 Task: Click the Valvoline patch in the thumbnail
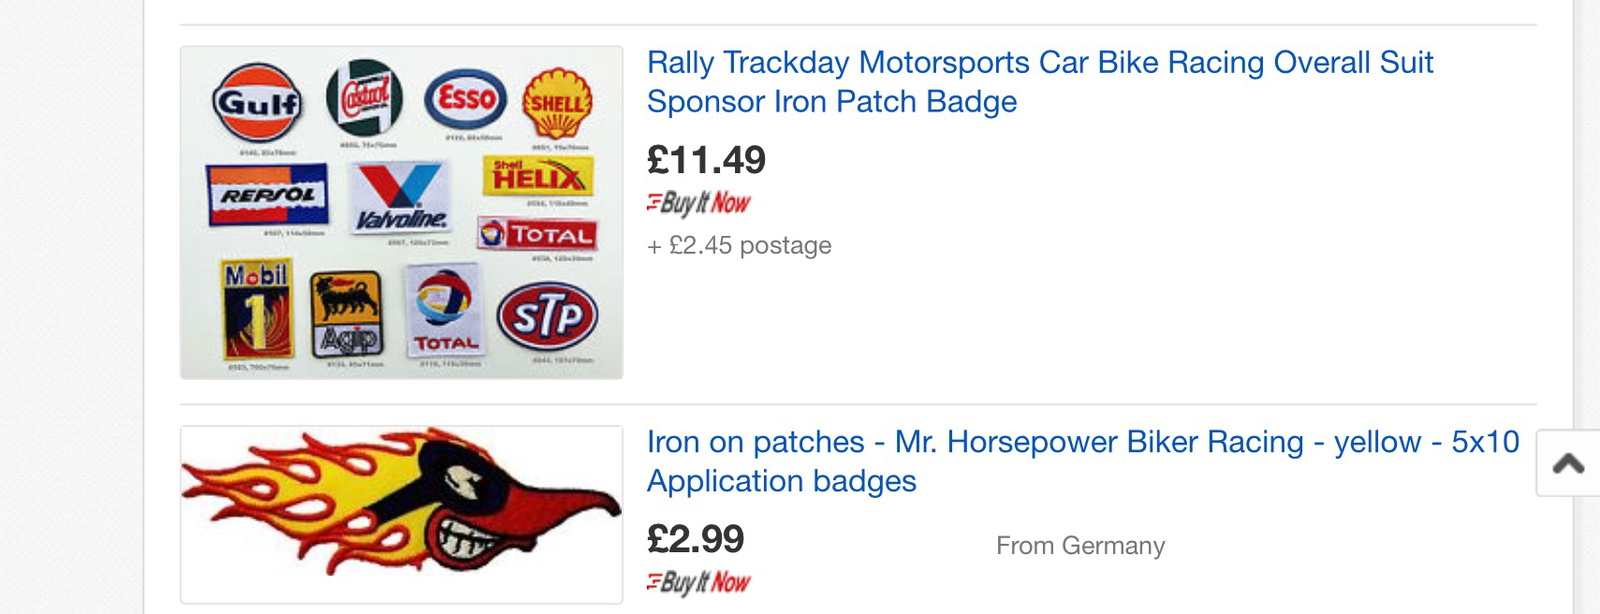pyautogui.click(x=401, y=198)
